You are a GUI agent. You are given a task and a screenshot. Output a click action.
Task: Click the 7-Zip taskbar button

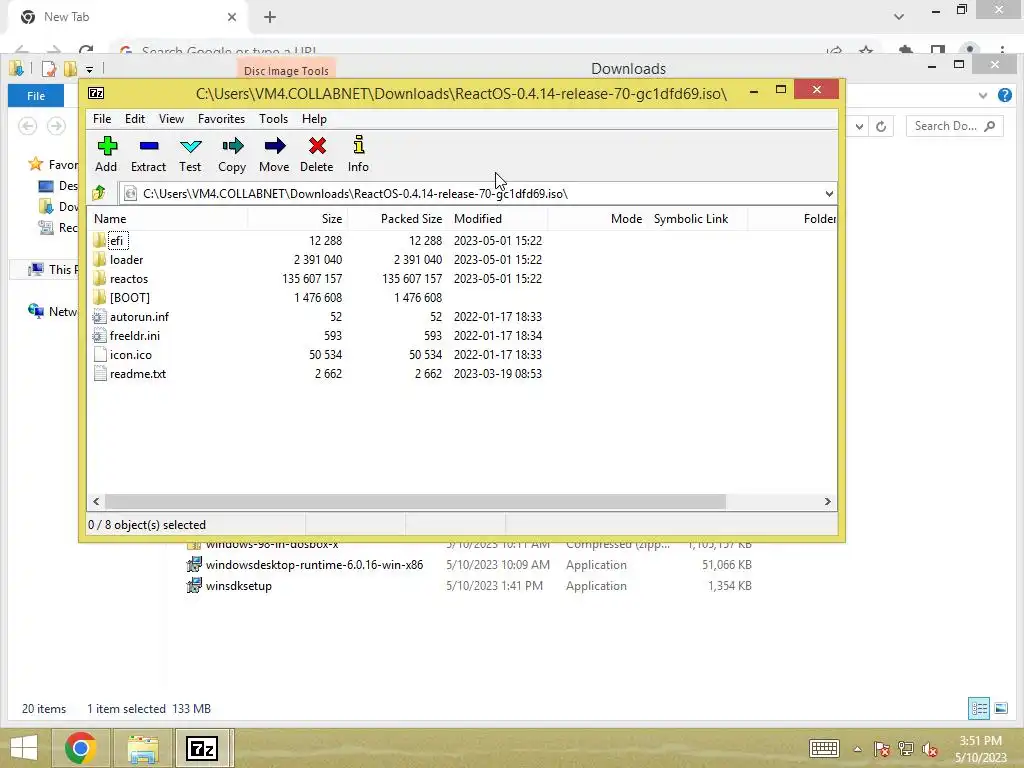(x=202, y=748)
